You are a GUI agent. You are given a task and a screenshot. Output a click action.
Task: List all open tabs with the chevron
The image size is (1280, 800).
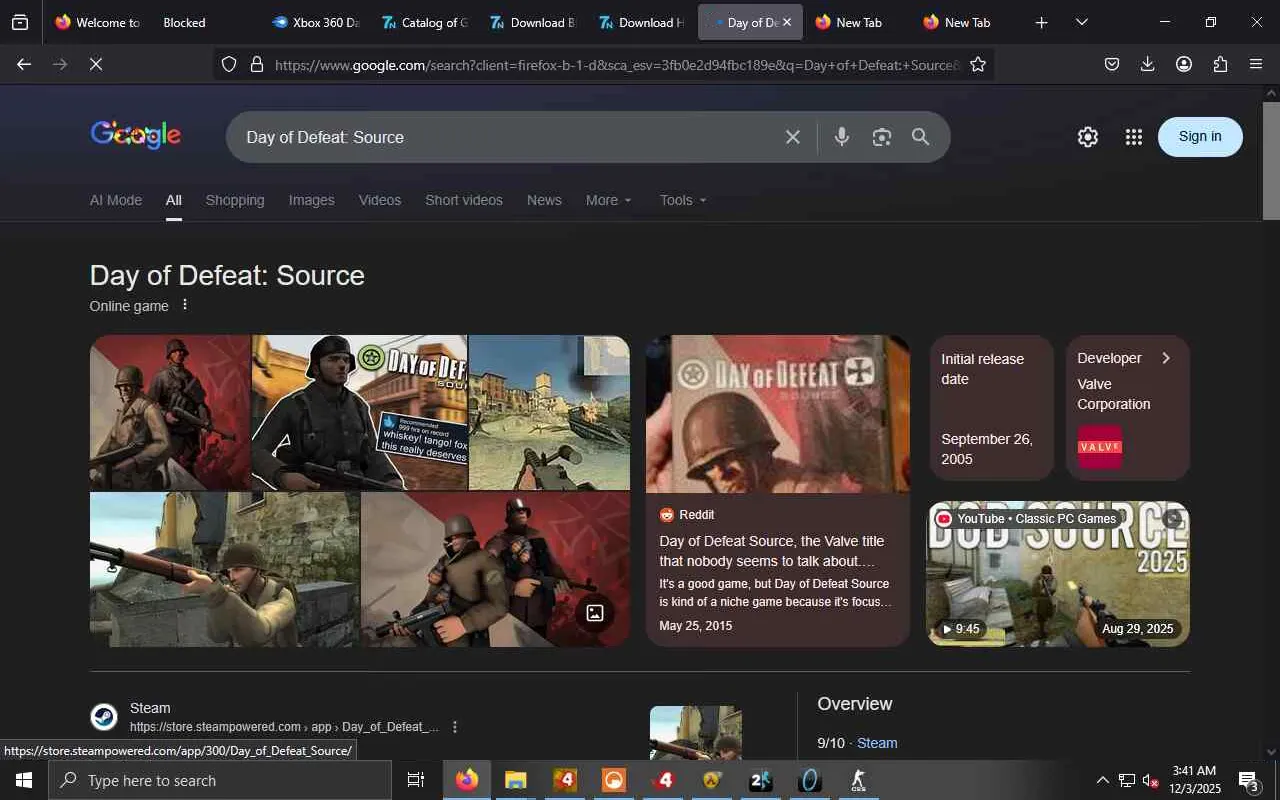(x=1081, y=22)
